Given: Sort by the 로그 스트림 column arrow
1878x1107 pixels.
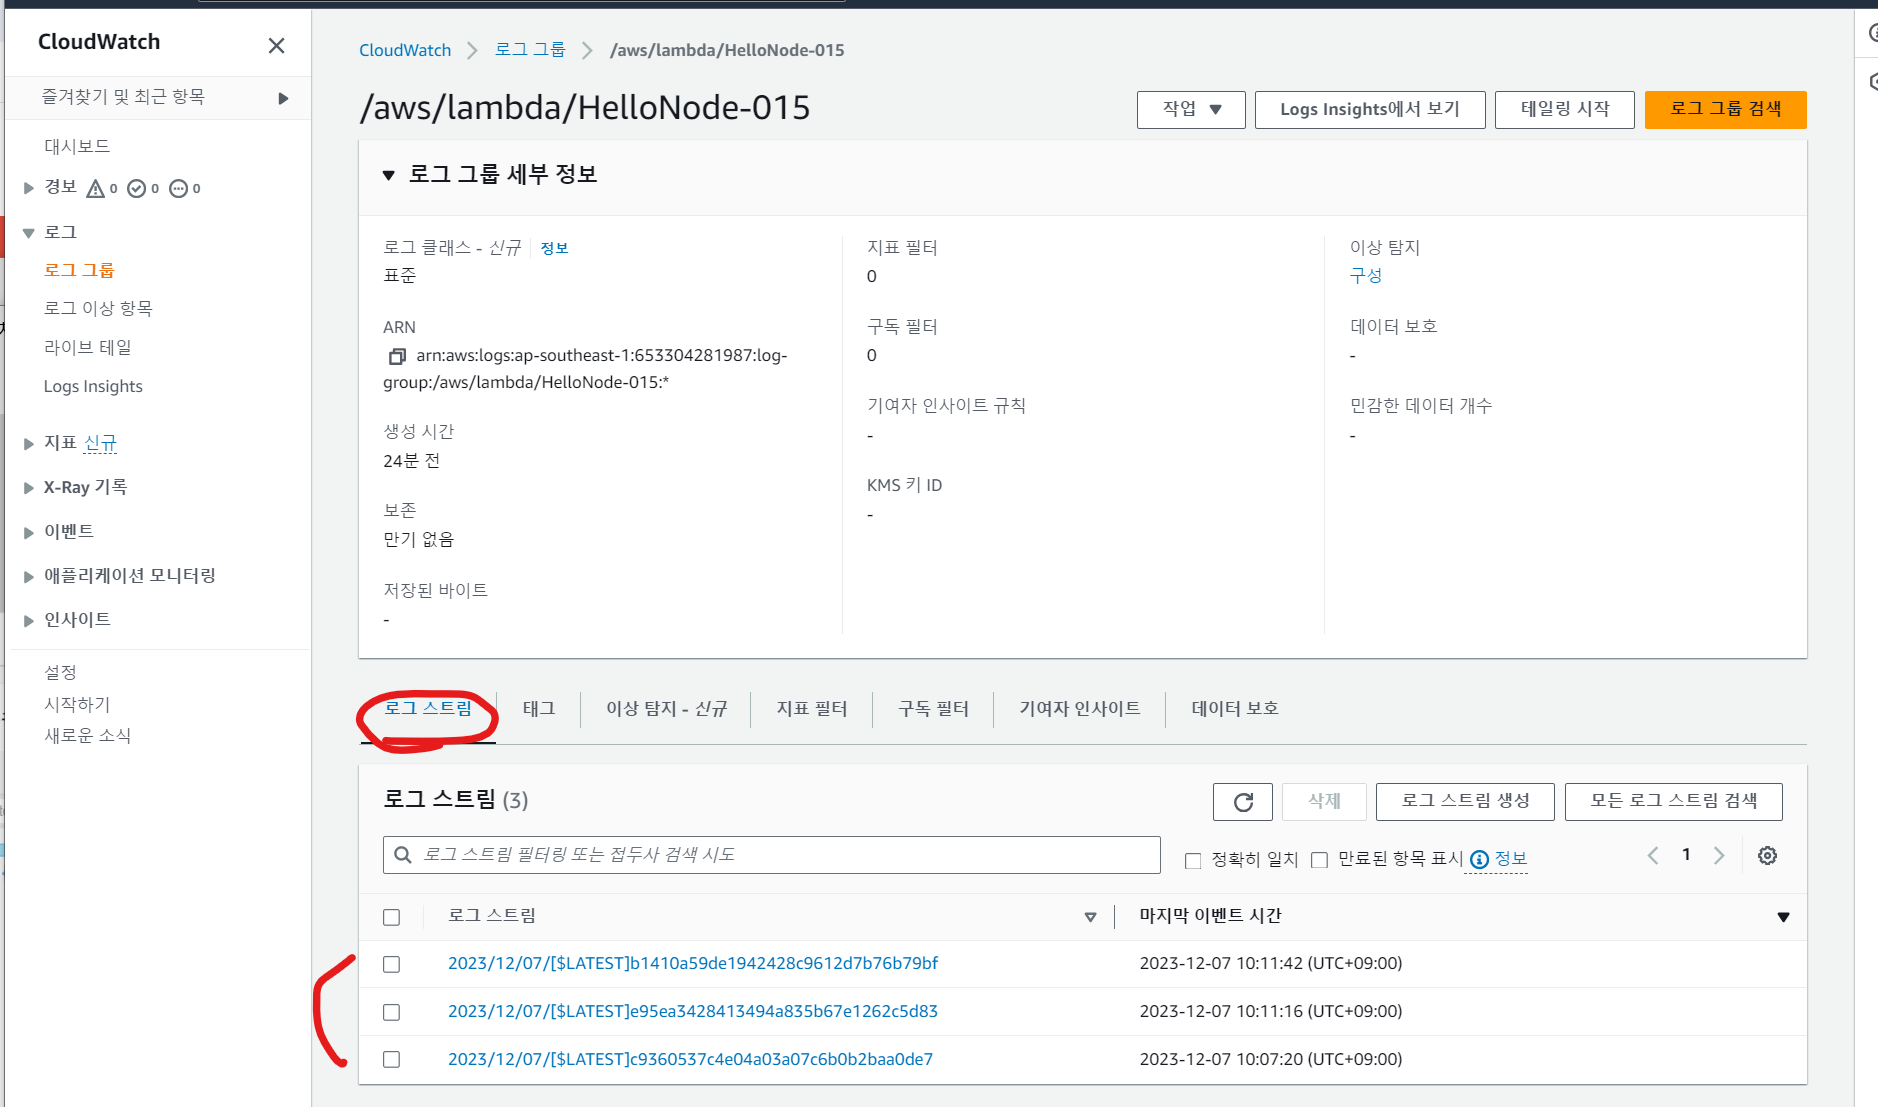Looking at the screenshot, I should coord(1090,917).
